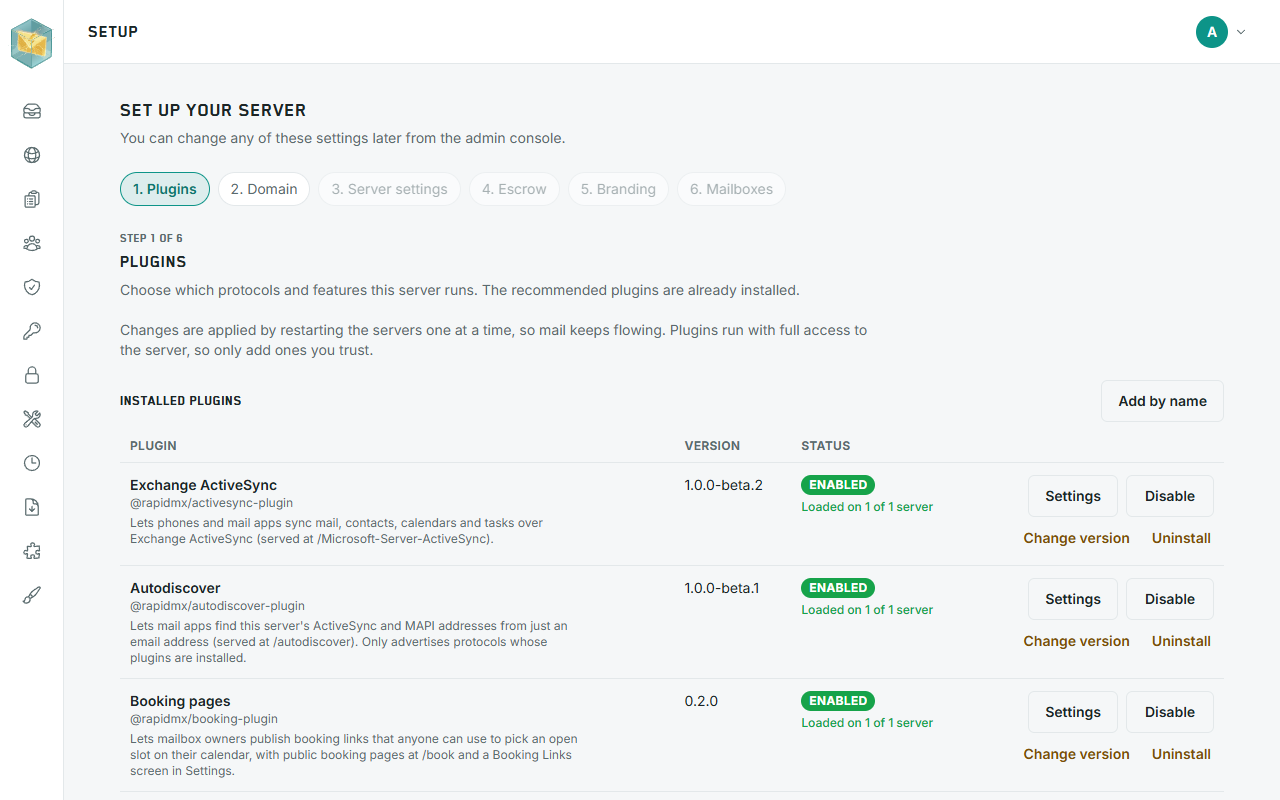The height and width of the screenshot is (800, 1280).
Task: Open the key sidebar icon
Action: tap(32, 331)
